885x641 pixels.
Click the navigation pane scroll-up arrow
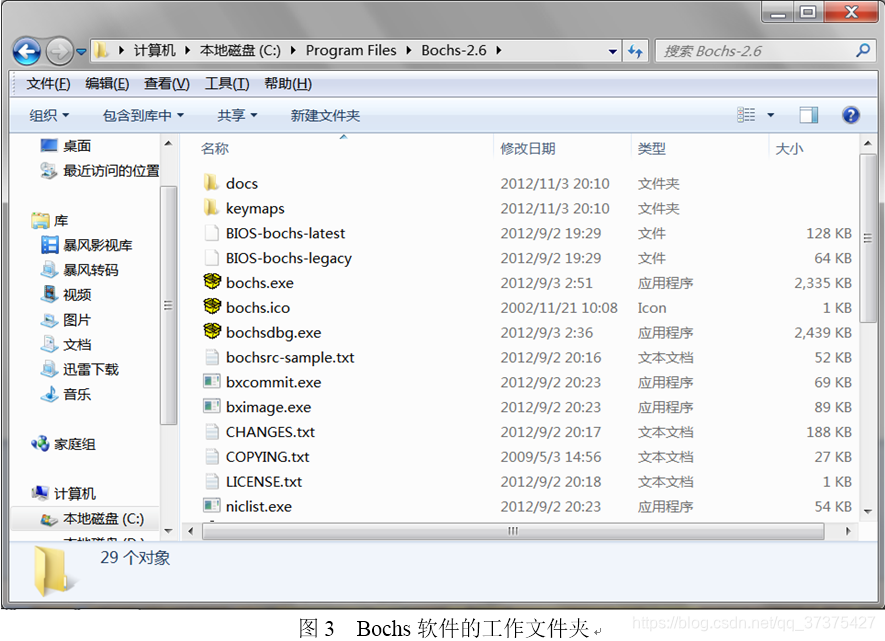pos(168,143)
